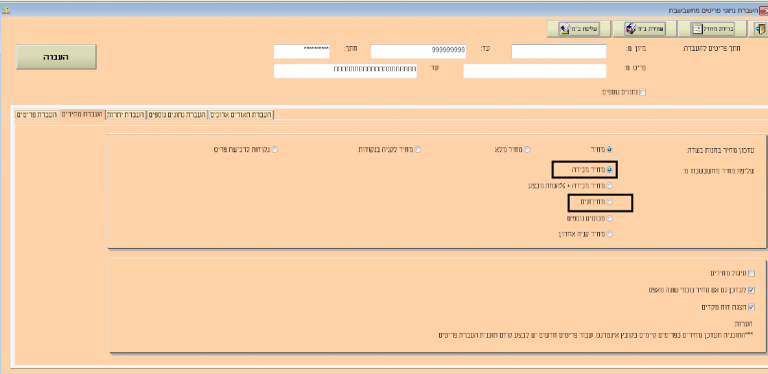Select the מחיר מלא radio option
The width and height of the screenshot is (768, 374).
(527, 150)
